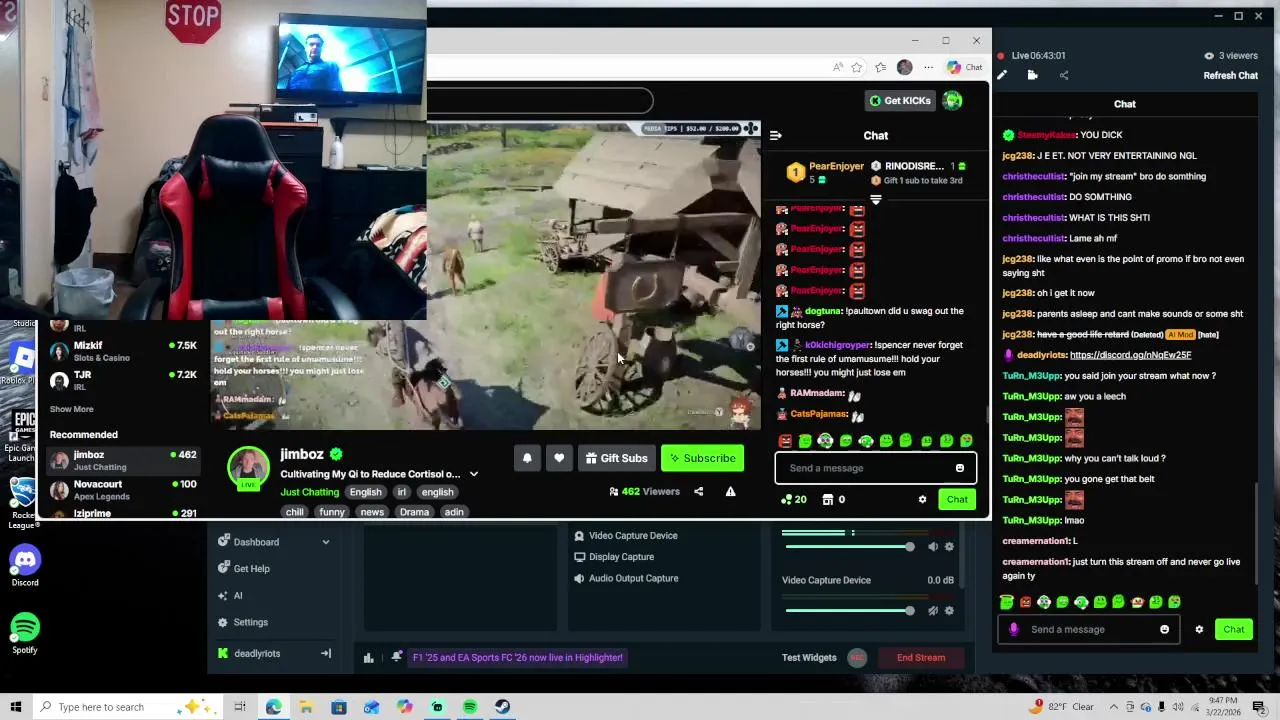Open File Explorer from the taskbar
The width and height of the screenshot is (1280, 720).
tap(306, 707)
